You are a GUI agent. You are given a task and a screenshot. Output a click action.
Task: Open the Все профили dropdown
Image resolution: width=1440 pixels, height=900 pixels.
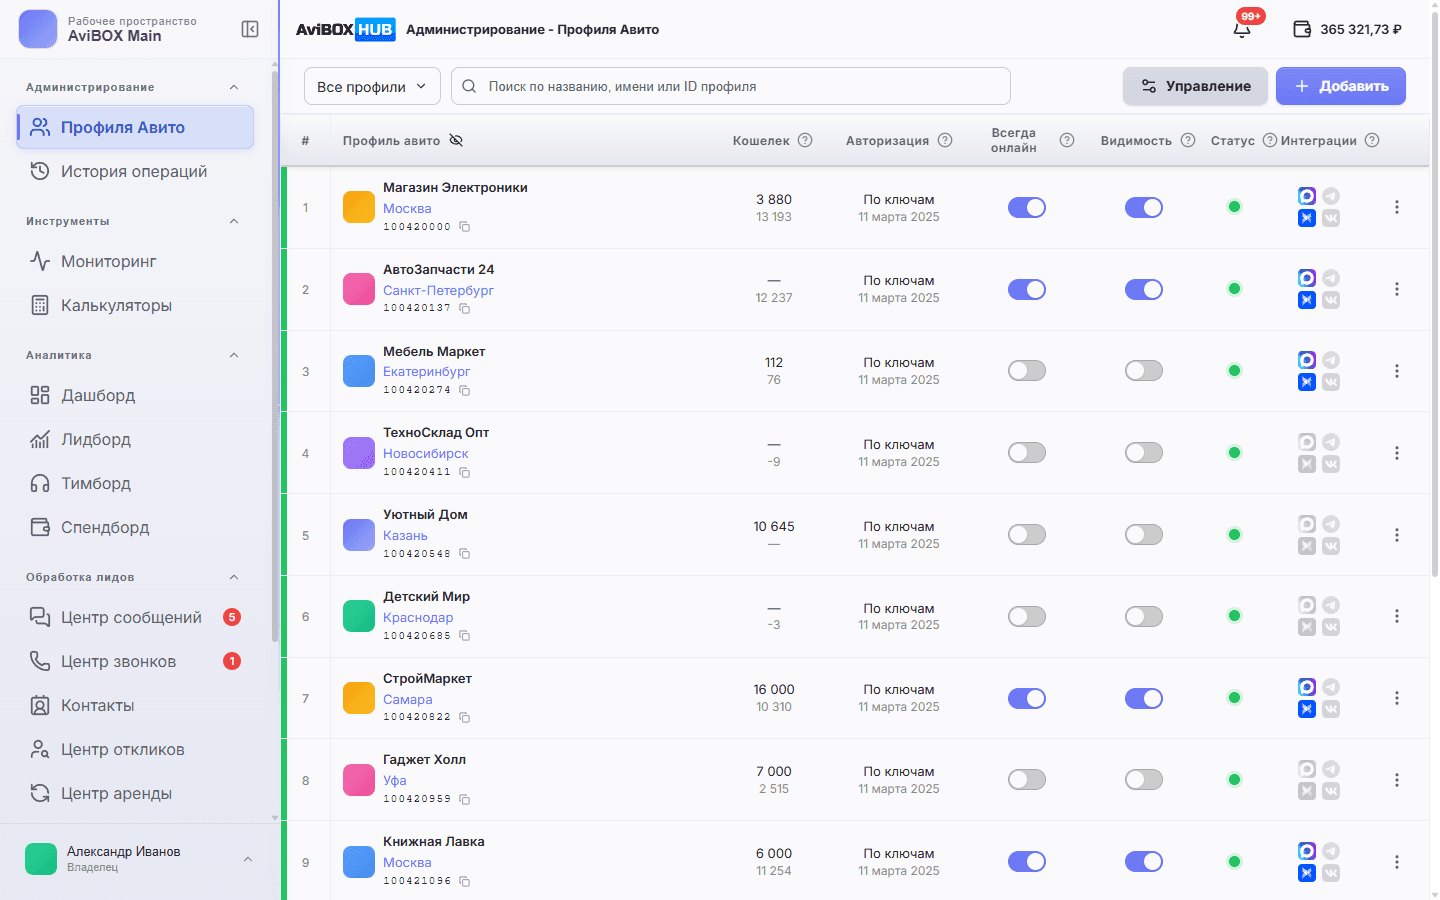tap(372, 86)
